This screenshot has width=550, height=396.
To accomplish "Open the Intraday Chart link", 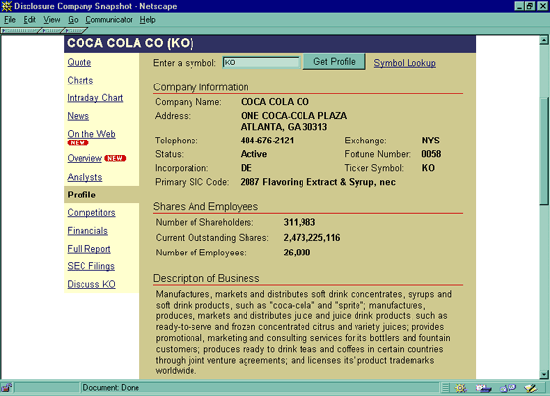I will tap(95, 98).
